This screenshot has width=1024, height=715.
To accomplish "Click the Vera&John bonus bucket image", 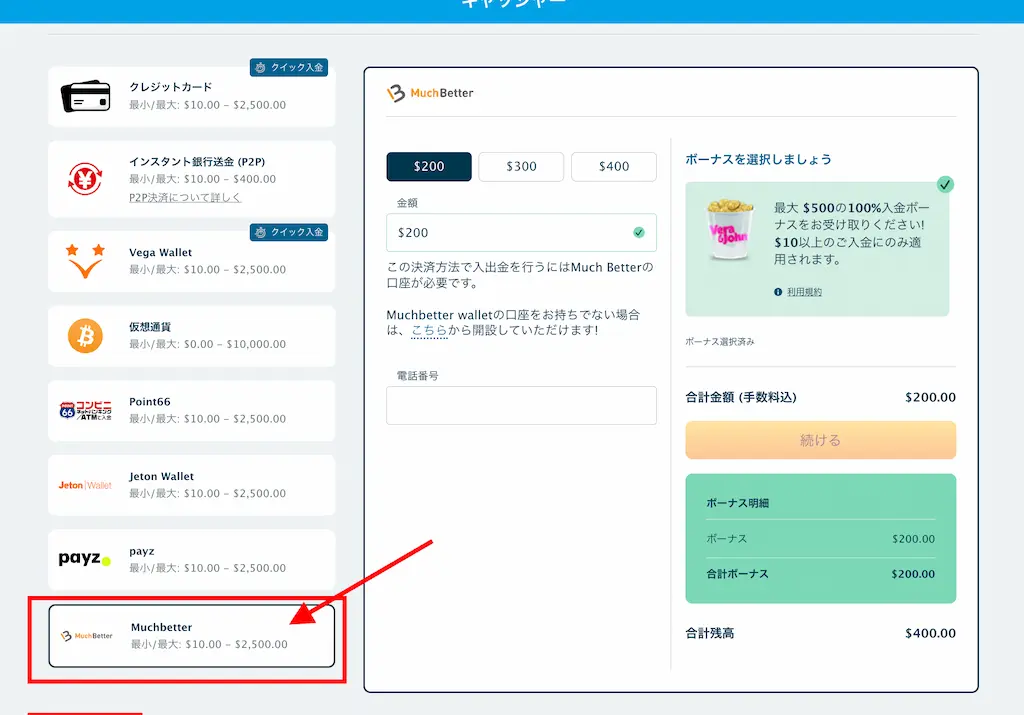I will (x=729, y=229).
